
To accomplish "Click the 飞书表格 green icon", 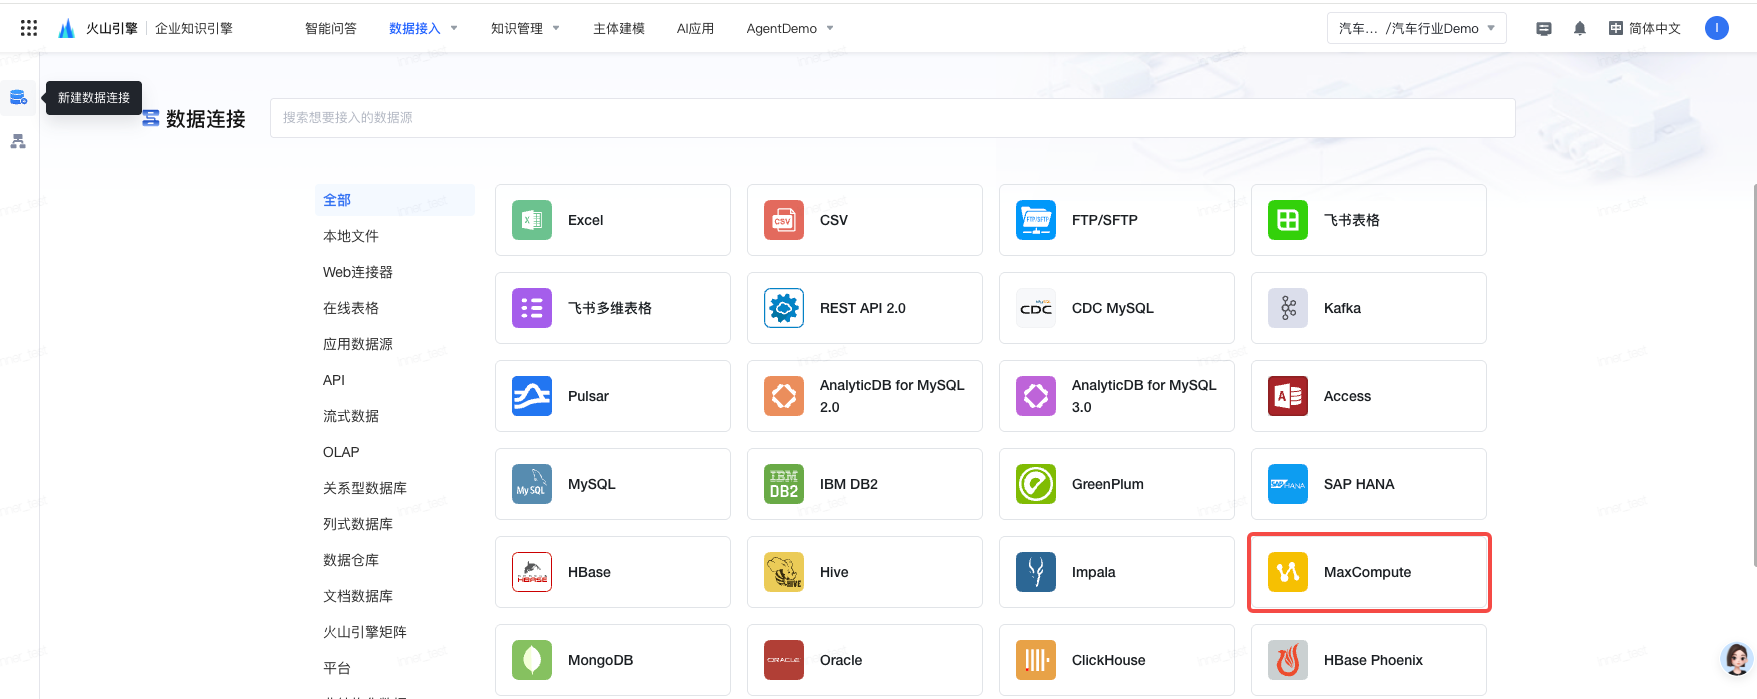I will (1288, 220).
